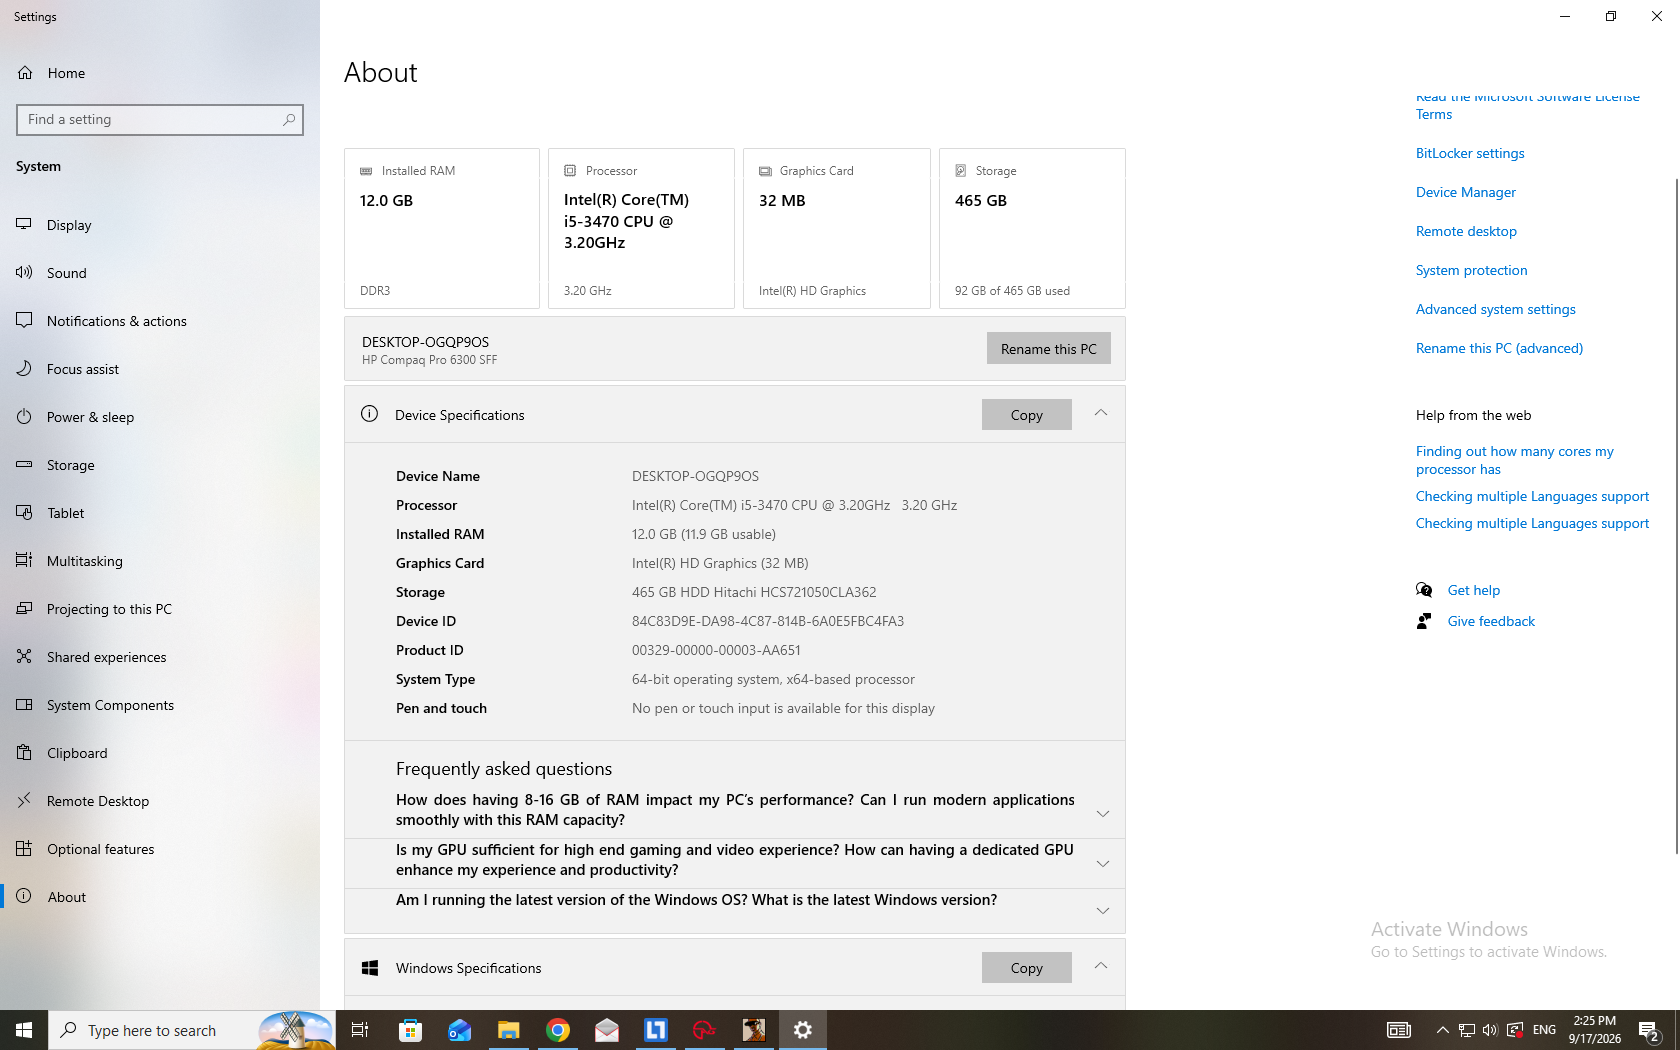Click the Graphics Card info card
This screenshot has width=1680, height=1050.
click(837, 228)
